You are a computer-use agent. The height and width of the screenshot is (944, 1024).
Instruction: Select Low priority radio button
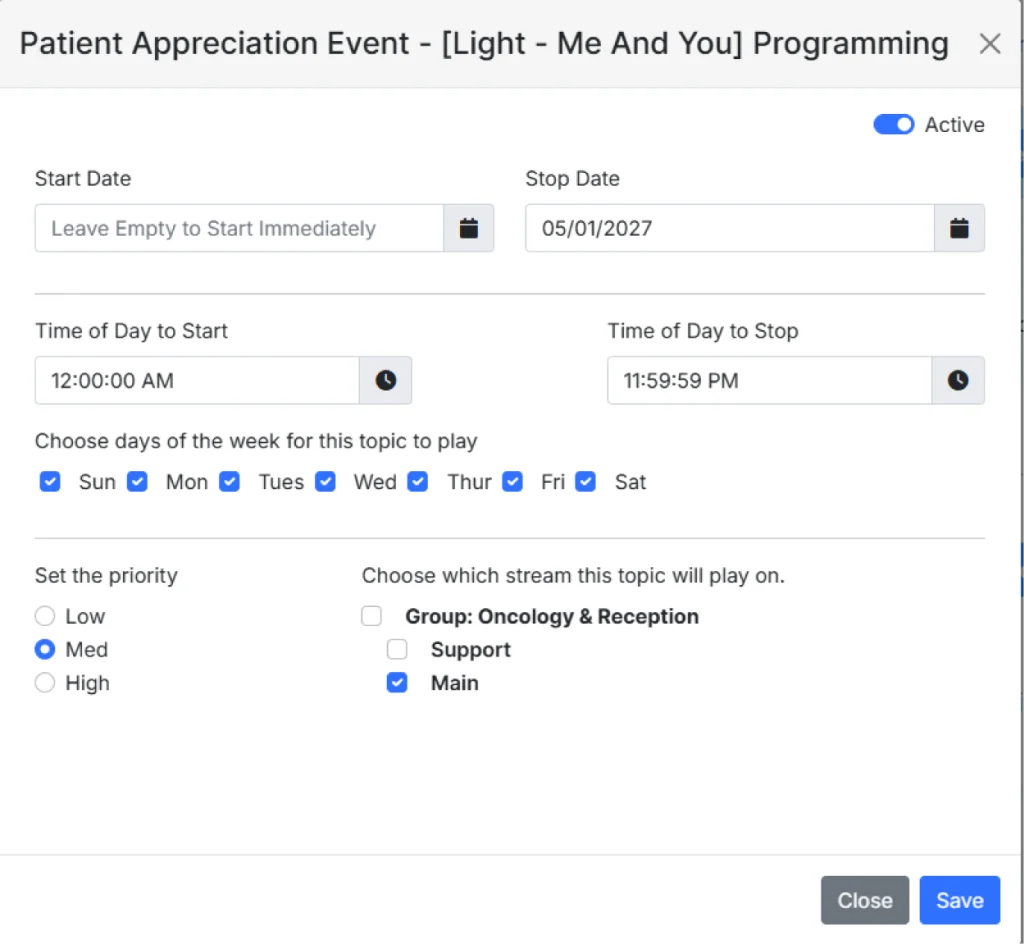pos(44,616)
